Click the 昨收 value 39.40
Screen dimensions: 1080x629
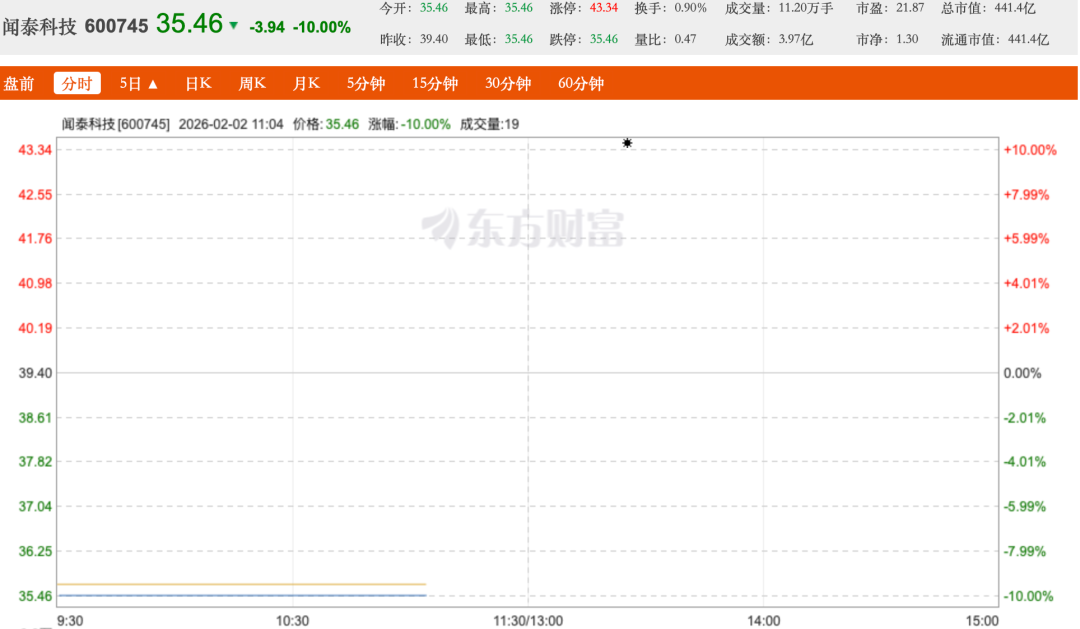(434, 39)
